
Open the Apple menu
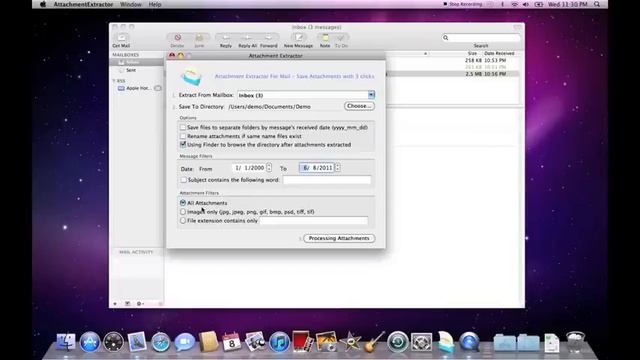point(43,4)
